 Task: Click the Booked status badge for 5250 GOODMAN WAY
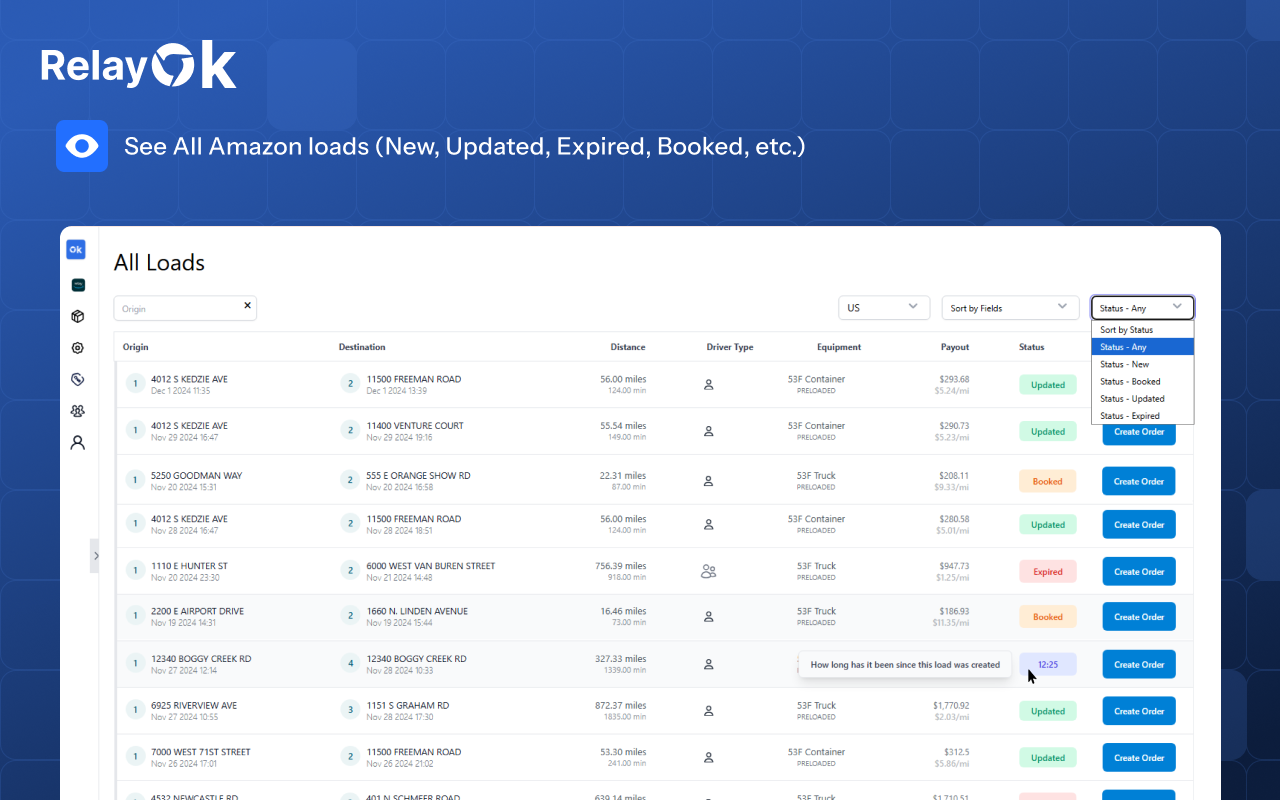coord(1048,481)
